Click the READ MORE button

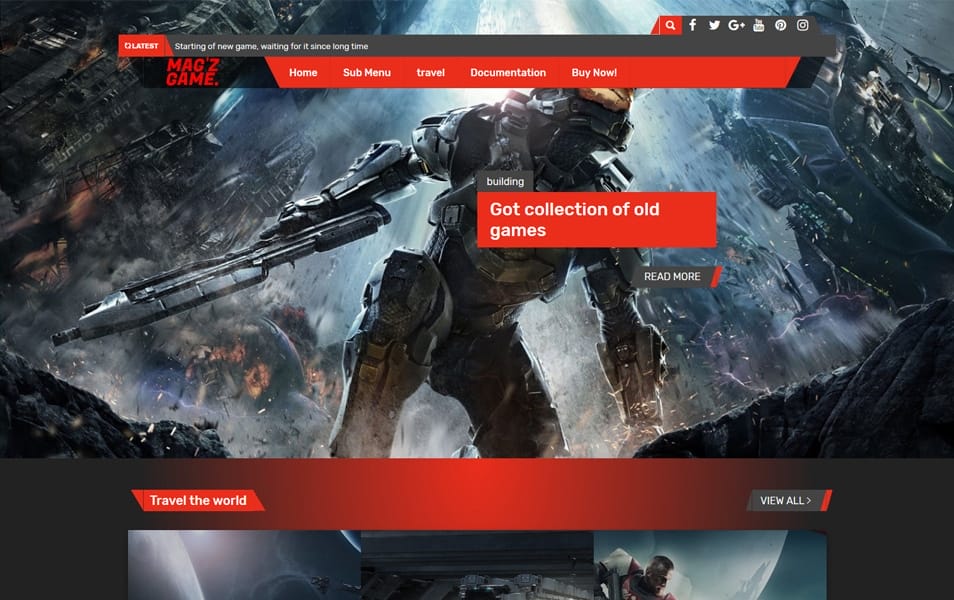point(673,276)
